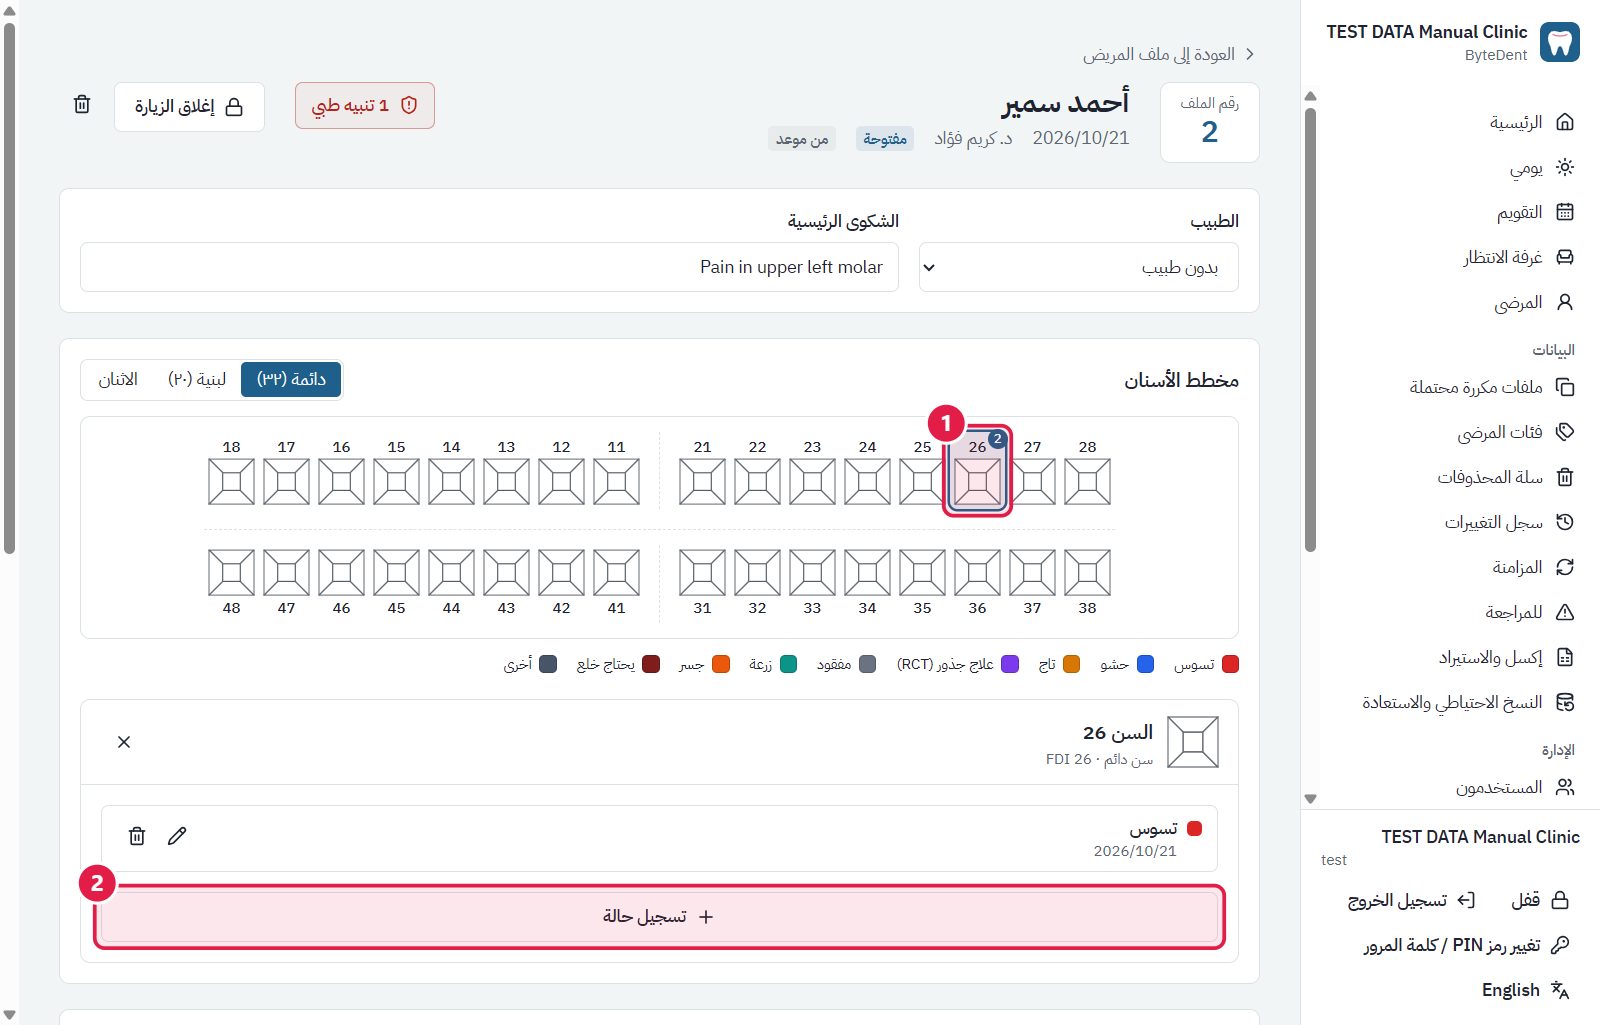Select the لبنية (٢٠) primary teeth tab
The width and height of the screenshot is (1600, 1025).
(197, 379)
